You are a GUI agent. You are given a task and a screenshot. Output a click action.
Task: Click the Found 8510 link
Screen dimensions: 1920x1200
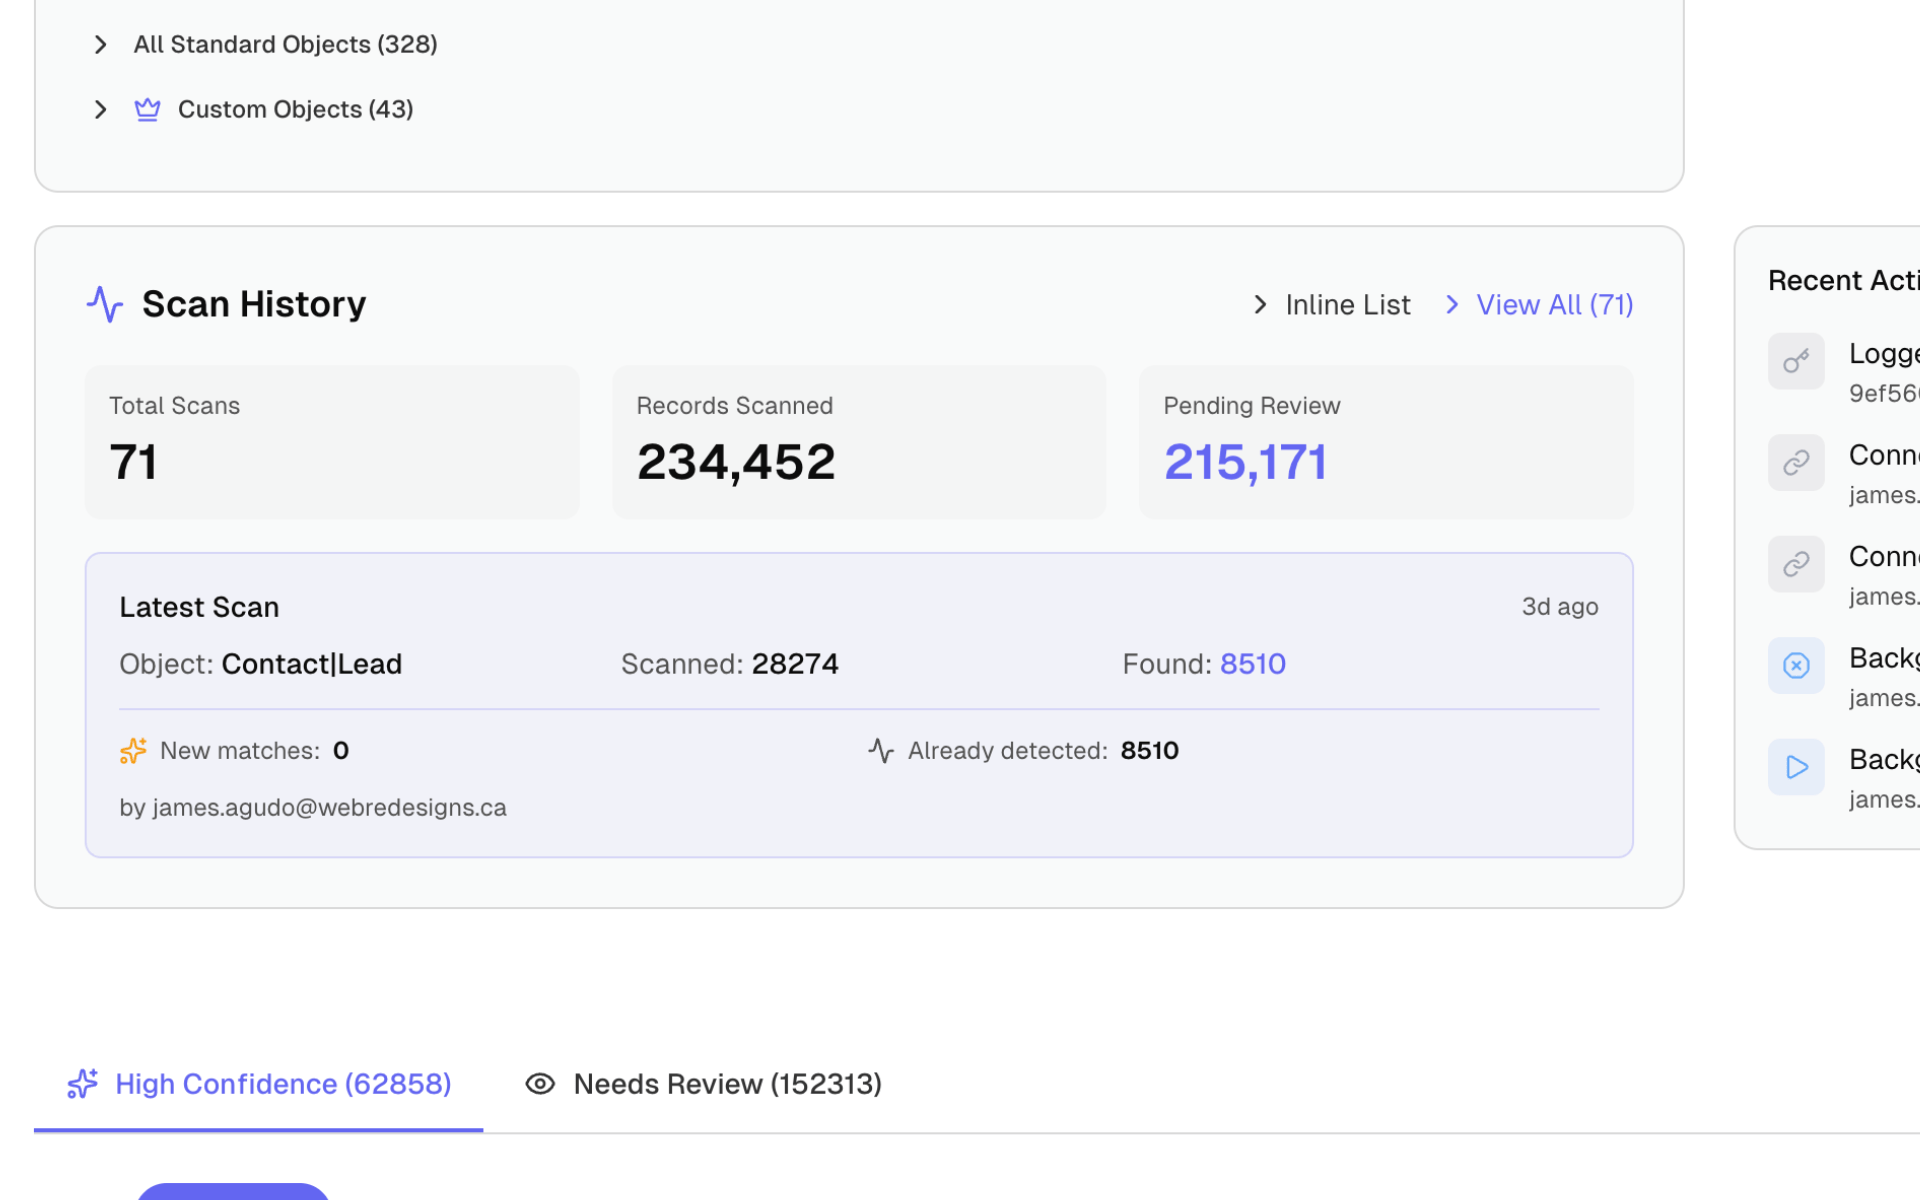[x=1252, y=664]
